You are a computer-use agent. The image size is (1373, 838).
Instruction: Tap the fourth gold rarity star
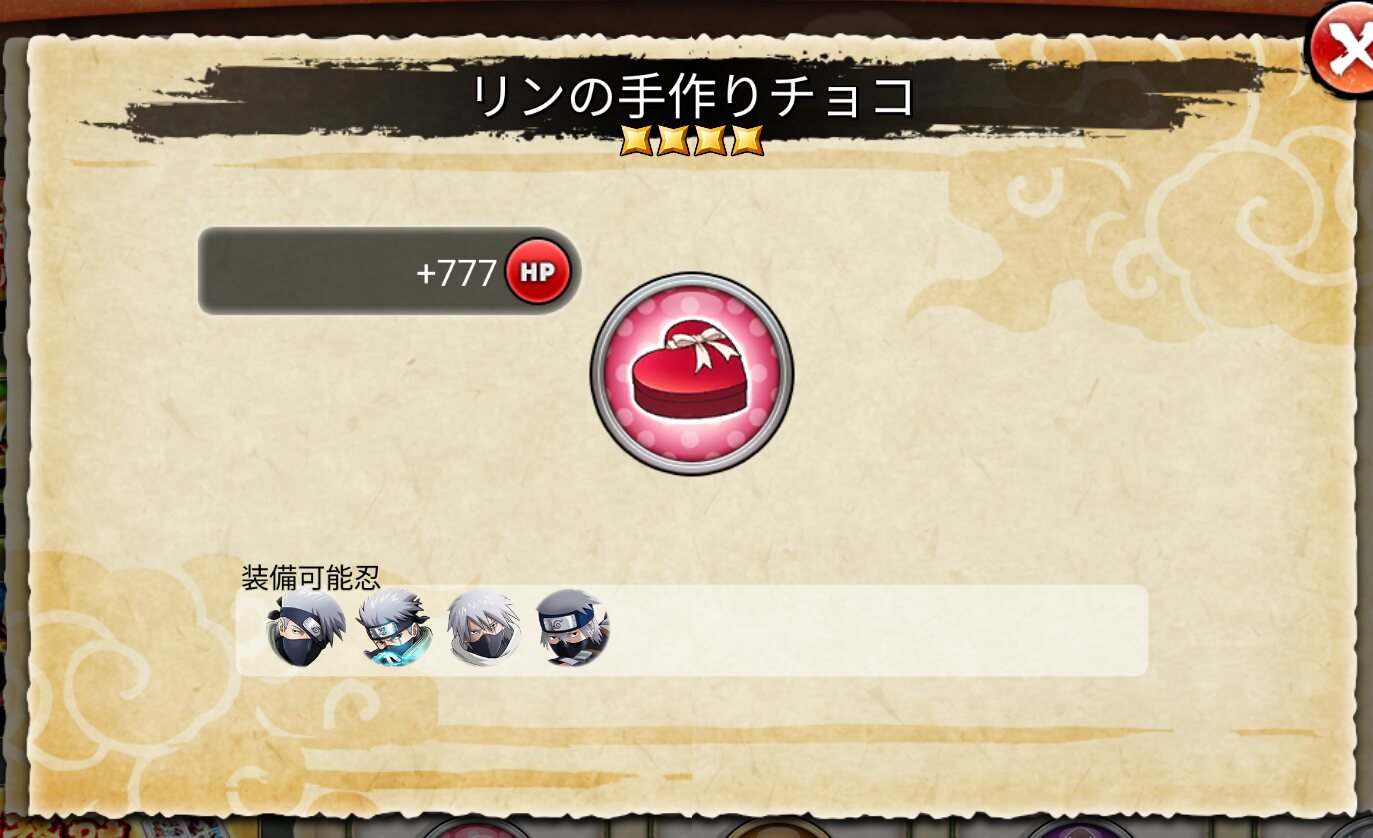[x=747, y=140]
